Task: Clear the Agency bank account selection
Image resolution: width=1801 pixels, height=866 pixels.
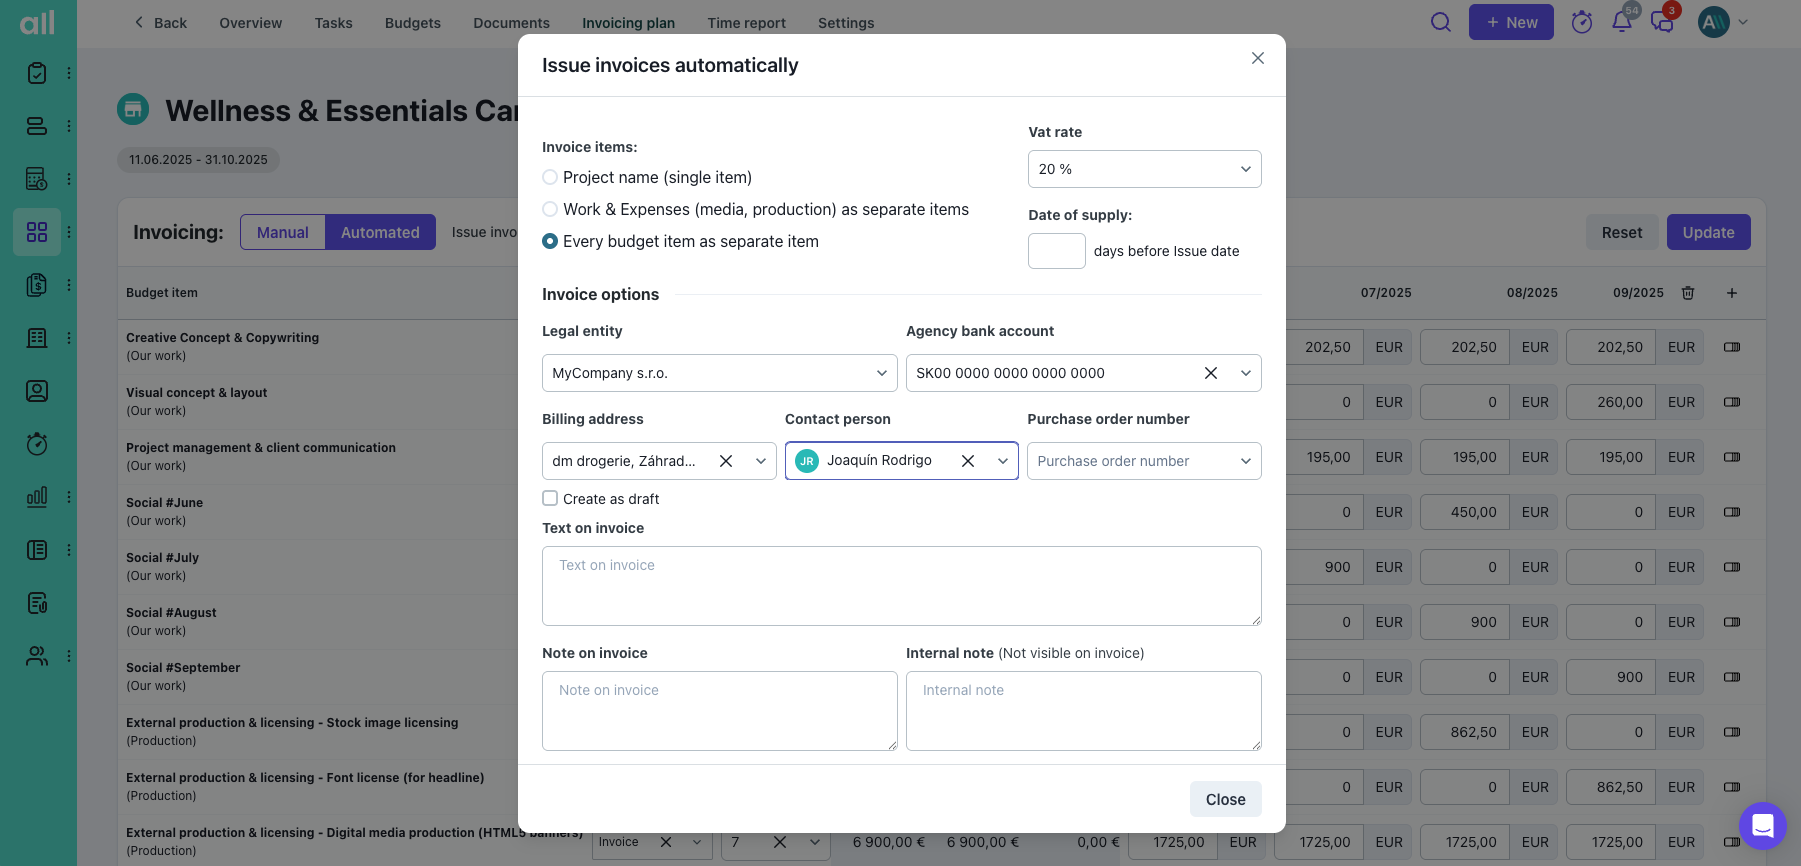Action: (x=1210, y=373)
